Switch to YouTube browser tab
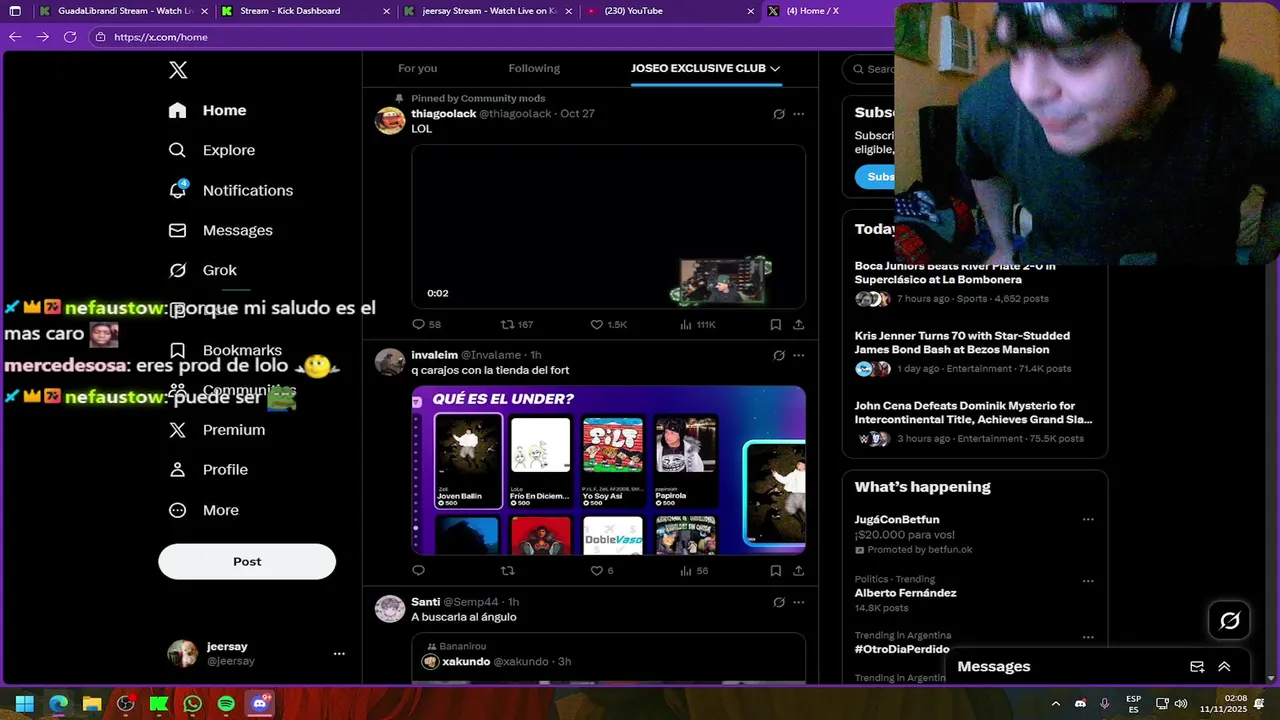Viewport: 1280px width, 720px height. pos(669,11)
